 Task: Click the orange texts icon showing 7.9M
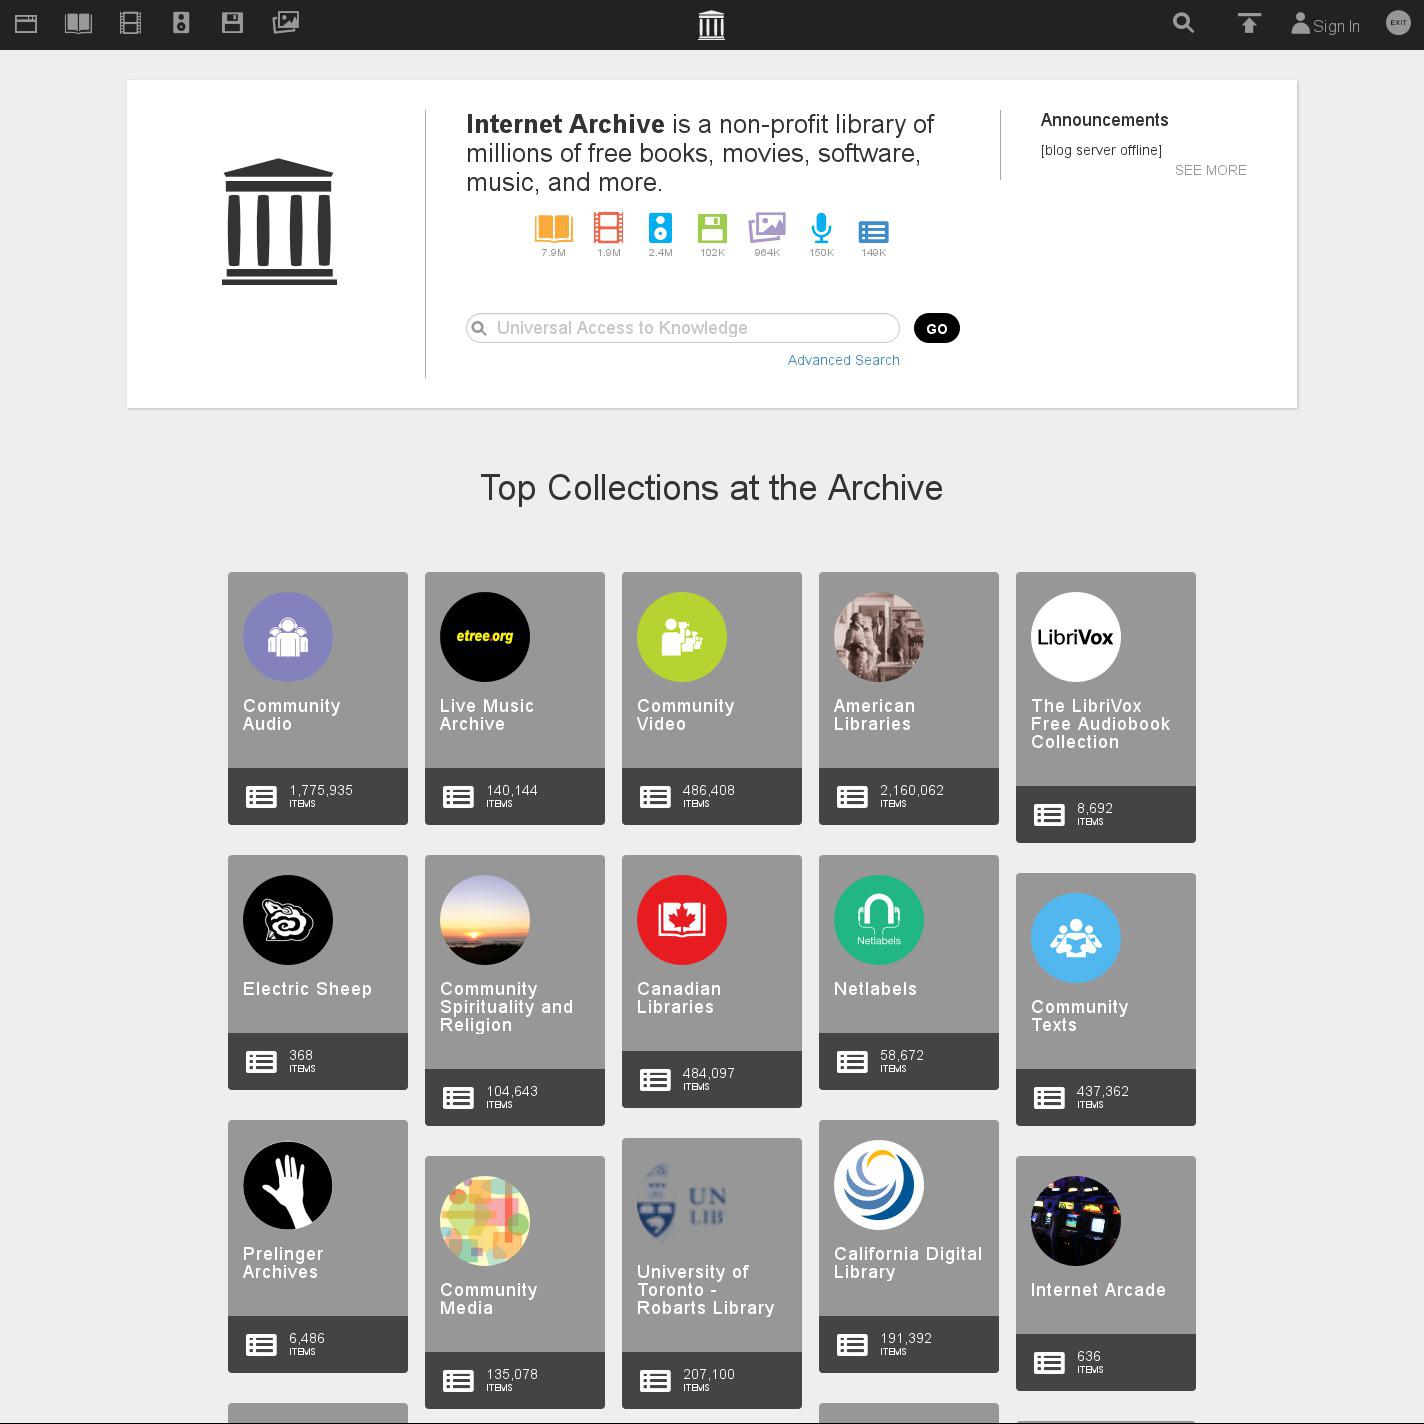click(553, 229)
